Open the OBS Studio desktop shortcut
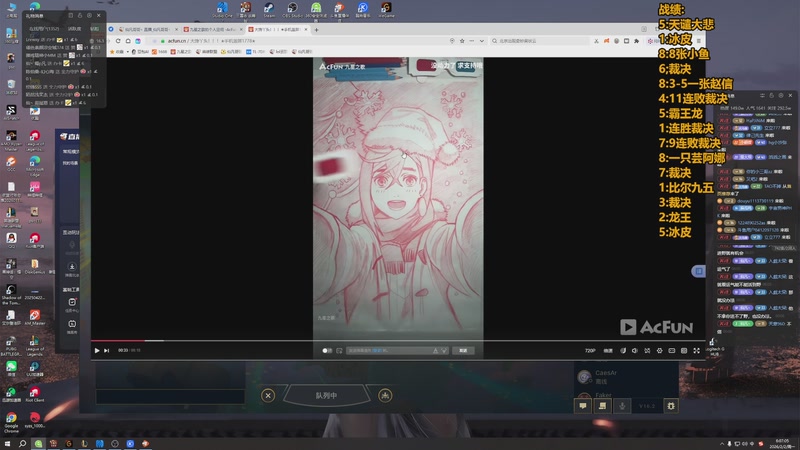This screenshot has width=800, height=450. pyautogui.click(x=292, y=9)
